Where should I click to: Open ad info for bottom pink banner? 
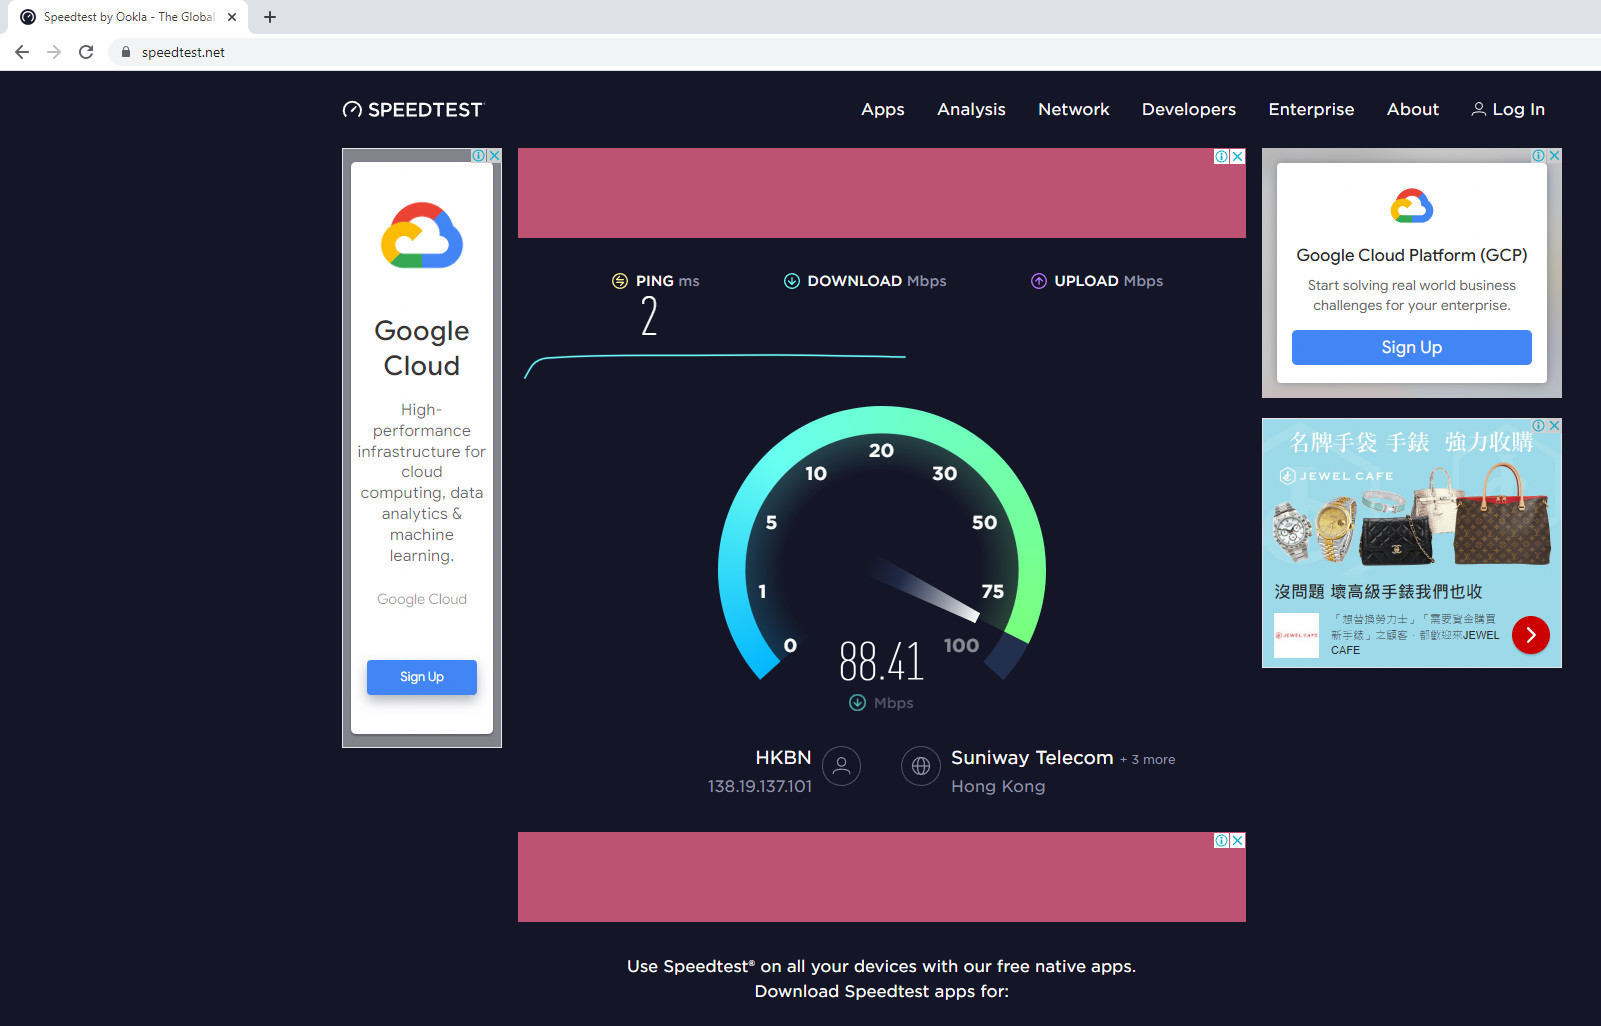click(x=1222, y=841)
